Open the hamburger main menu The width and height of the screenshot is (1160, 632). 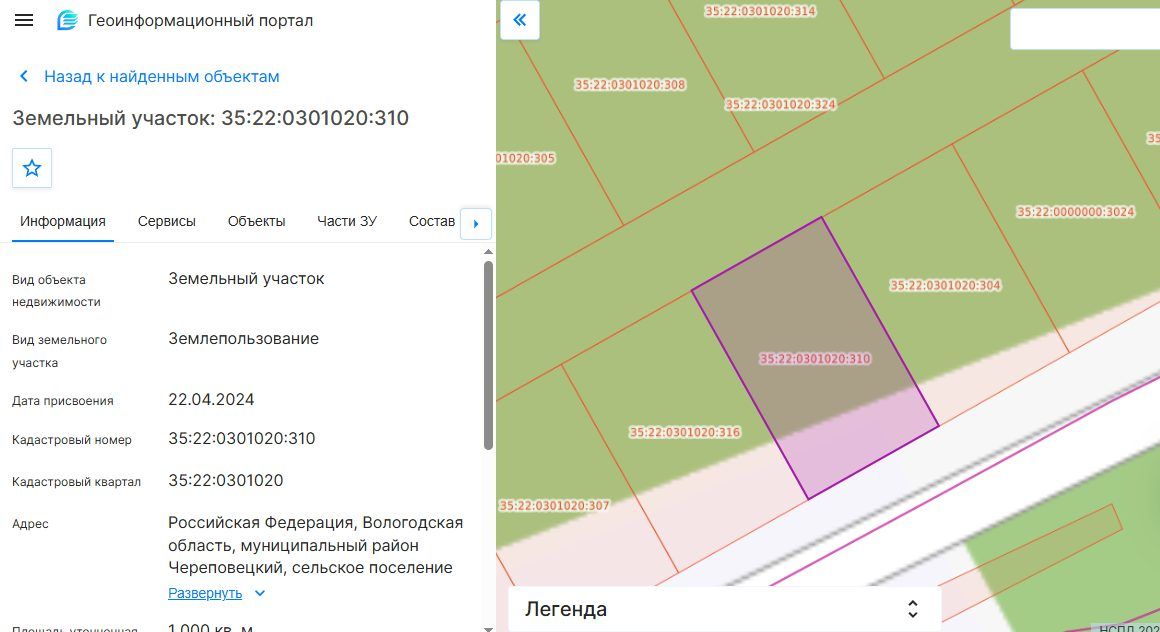click(x=24, y=20)
